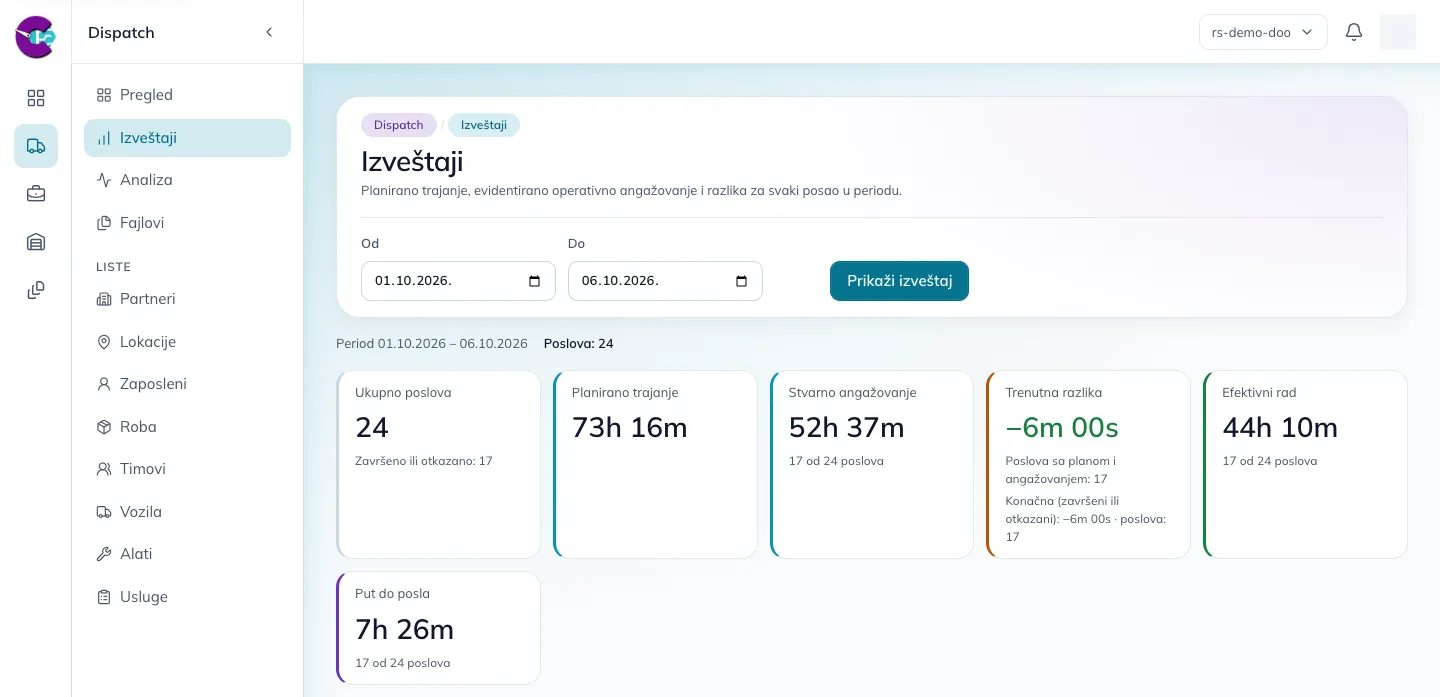This screenshot has width=1440, height=697.
Task: Open notifications bell
Action: pos(1354,32)
